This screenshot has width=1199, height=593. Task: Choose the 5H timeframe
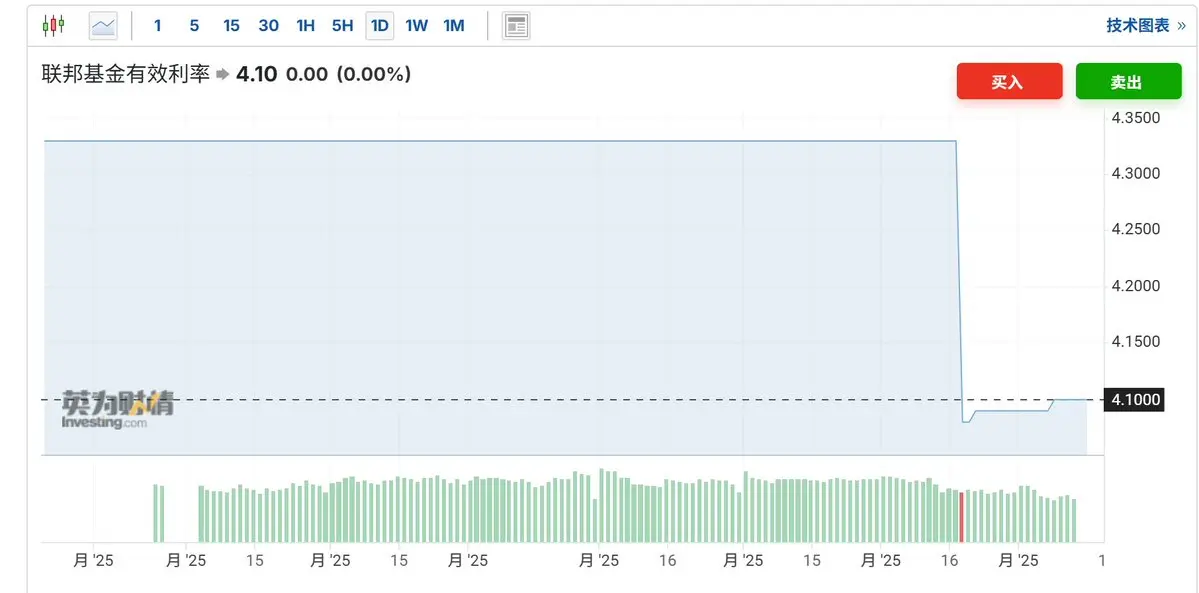343,26
